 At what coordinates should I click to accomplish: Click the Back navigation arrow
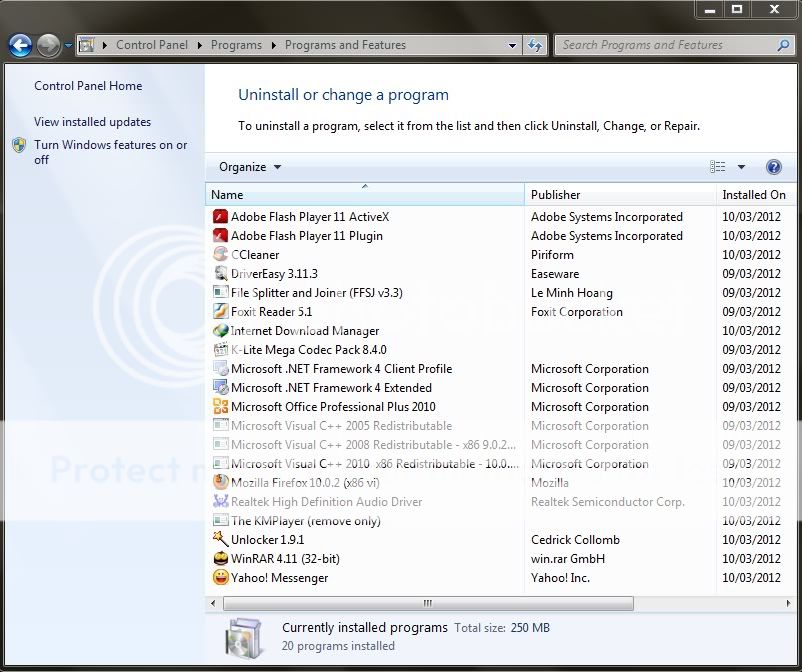(20, 46)
